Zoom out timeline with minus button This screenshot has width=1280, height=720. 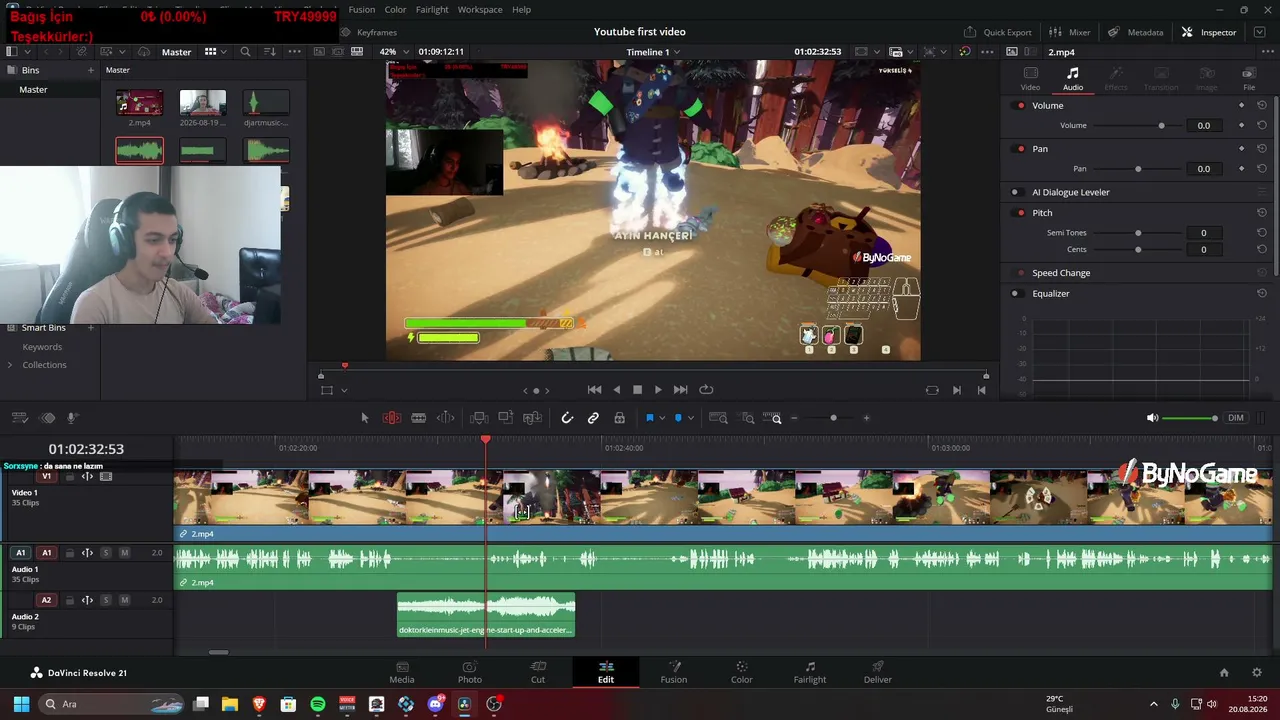coord(794,418)
